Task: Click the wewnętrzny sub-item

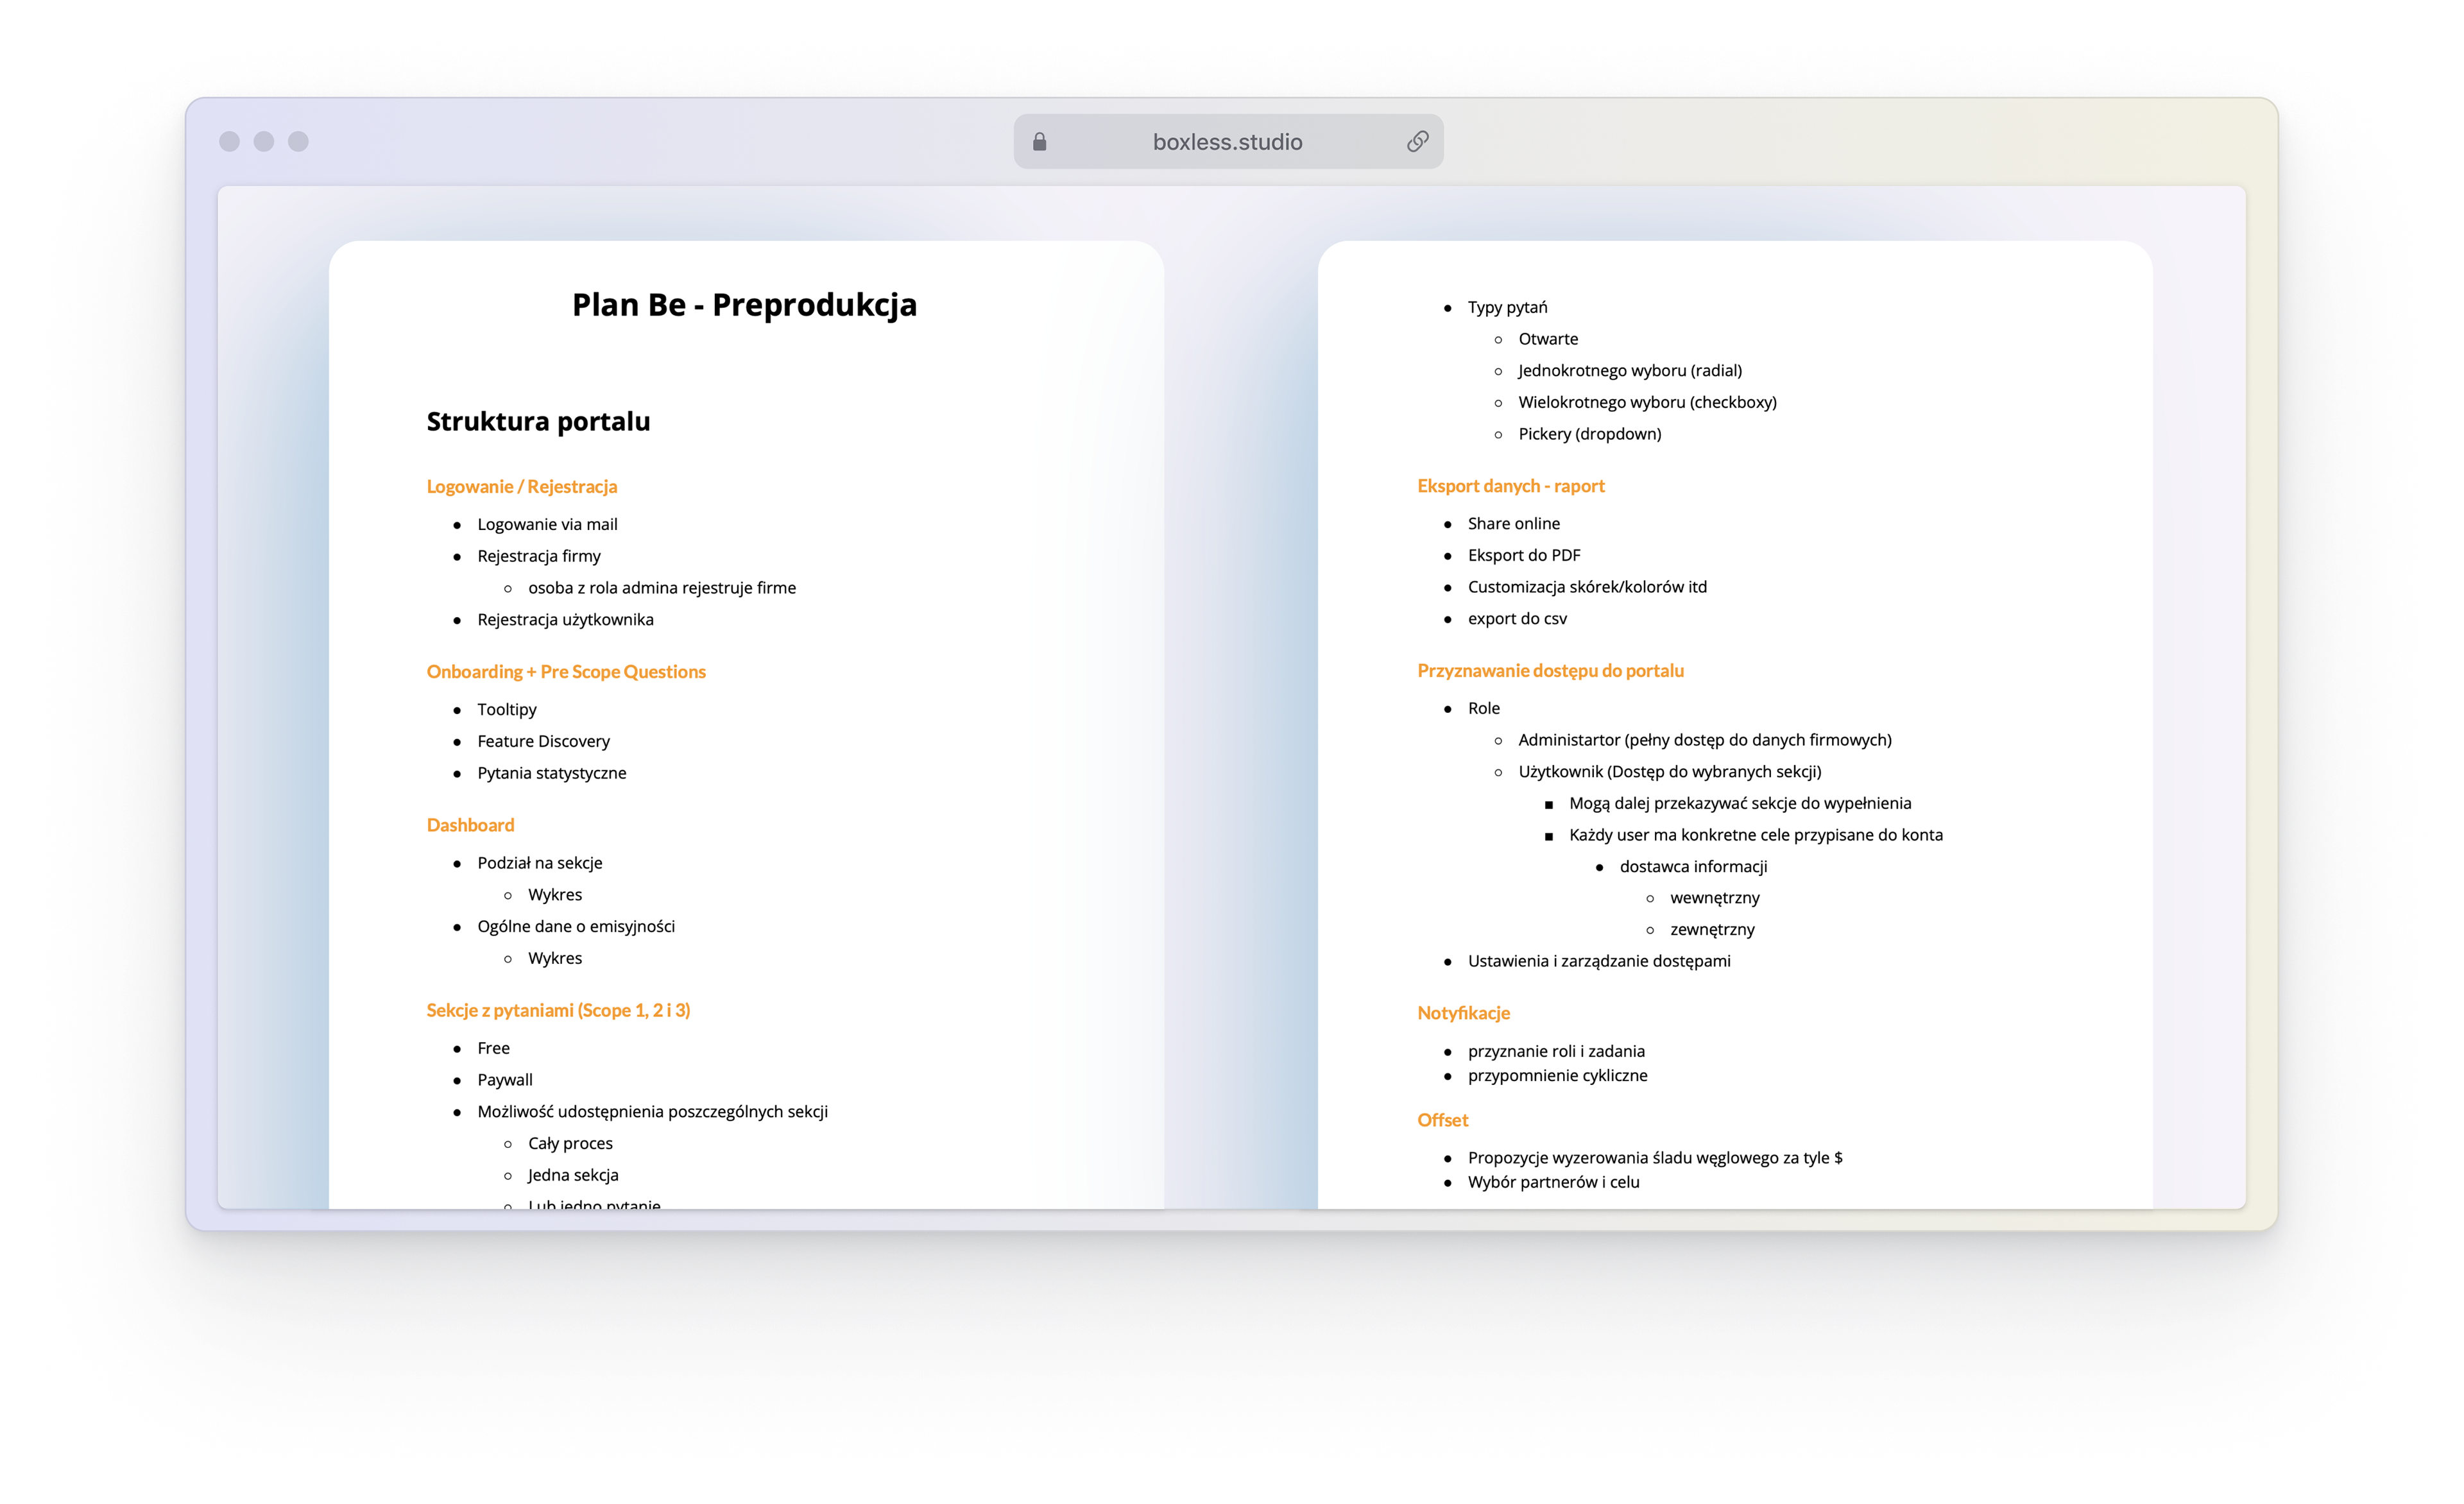Action: coord(1714,898)
